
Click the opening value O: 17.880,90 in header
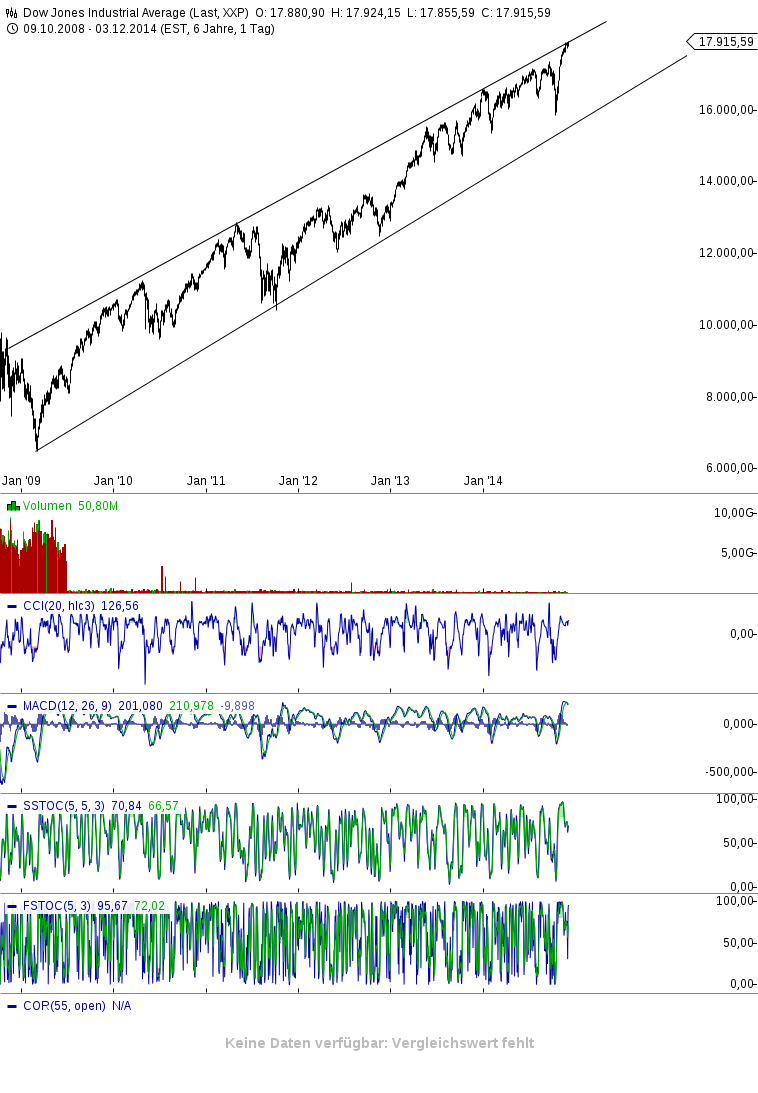pyautogui.click(x=290, y=13)
